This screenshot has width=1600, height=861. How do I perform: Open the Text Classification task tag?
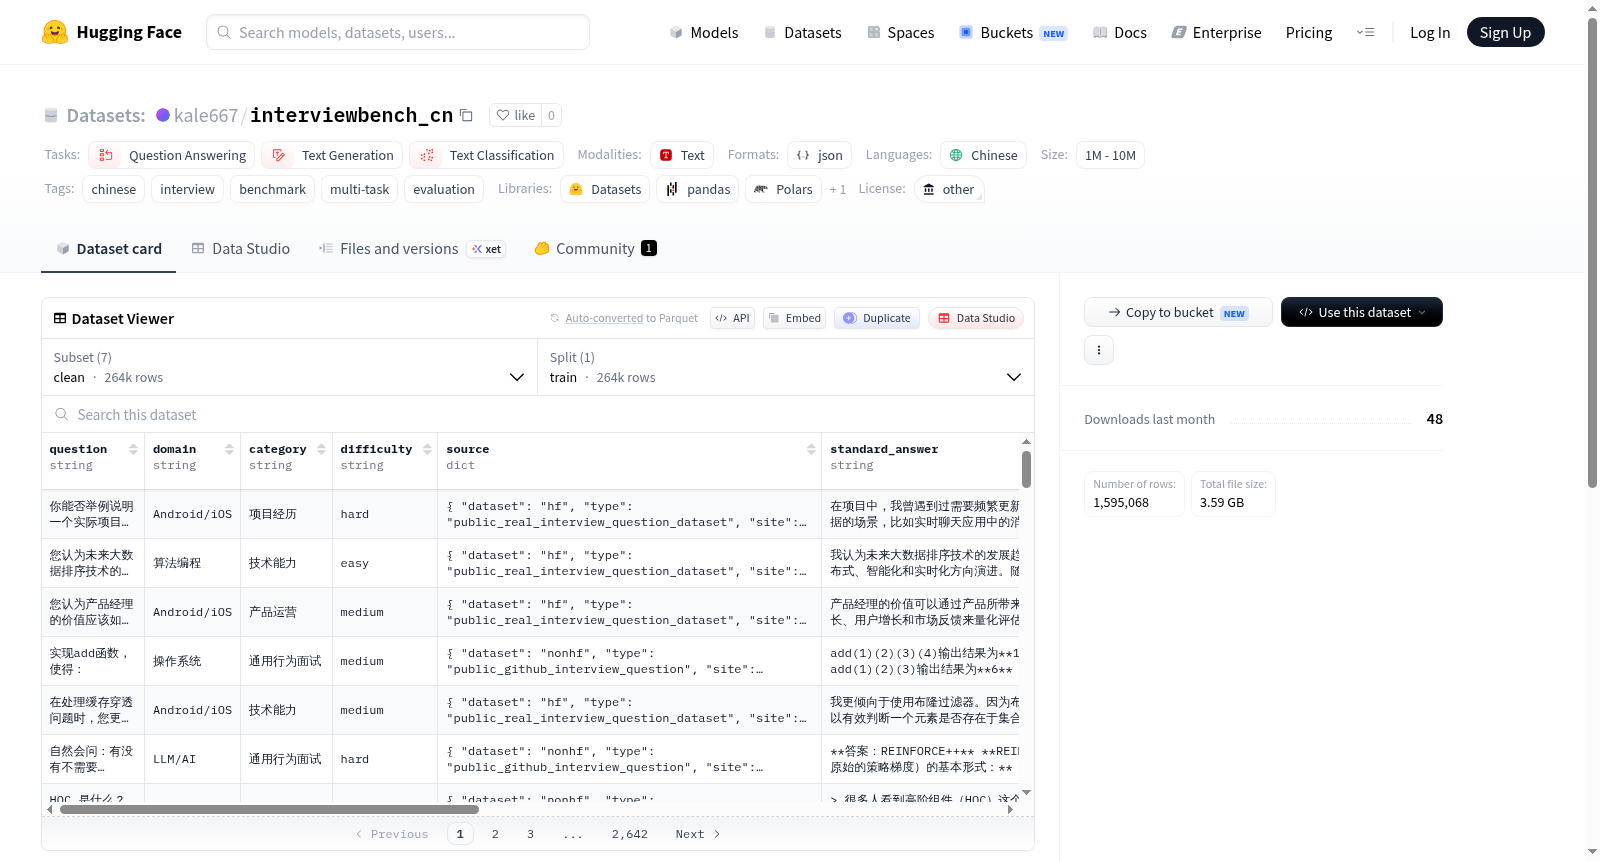487,155
